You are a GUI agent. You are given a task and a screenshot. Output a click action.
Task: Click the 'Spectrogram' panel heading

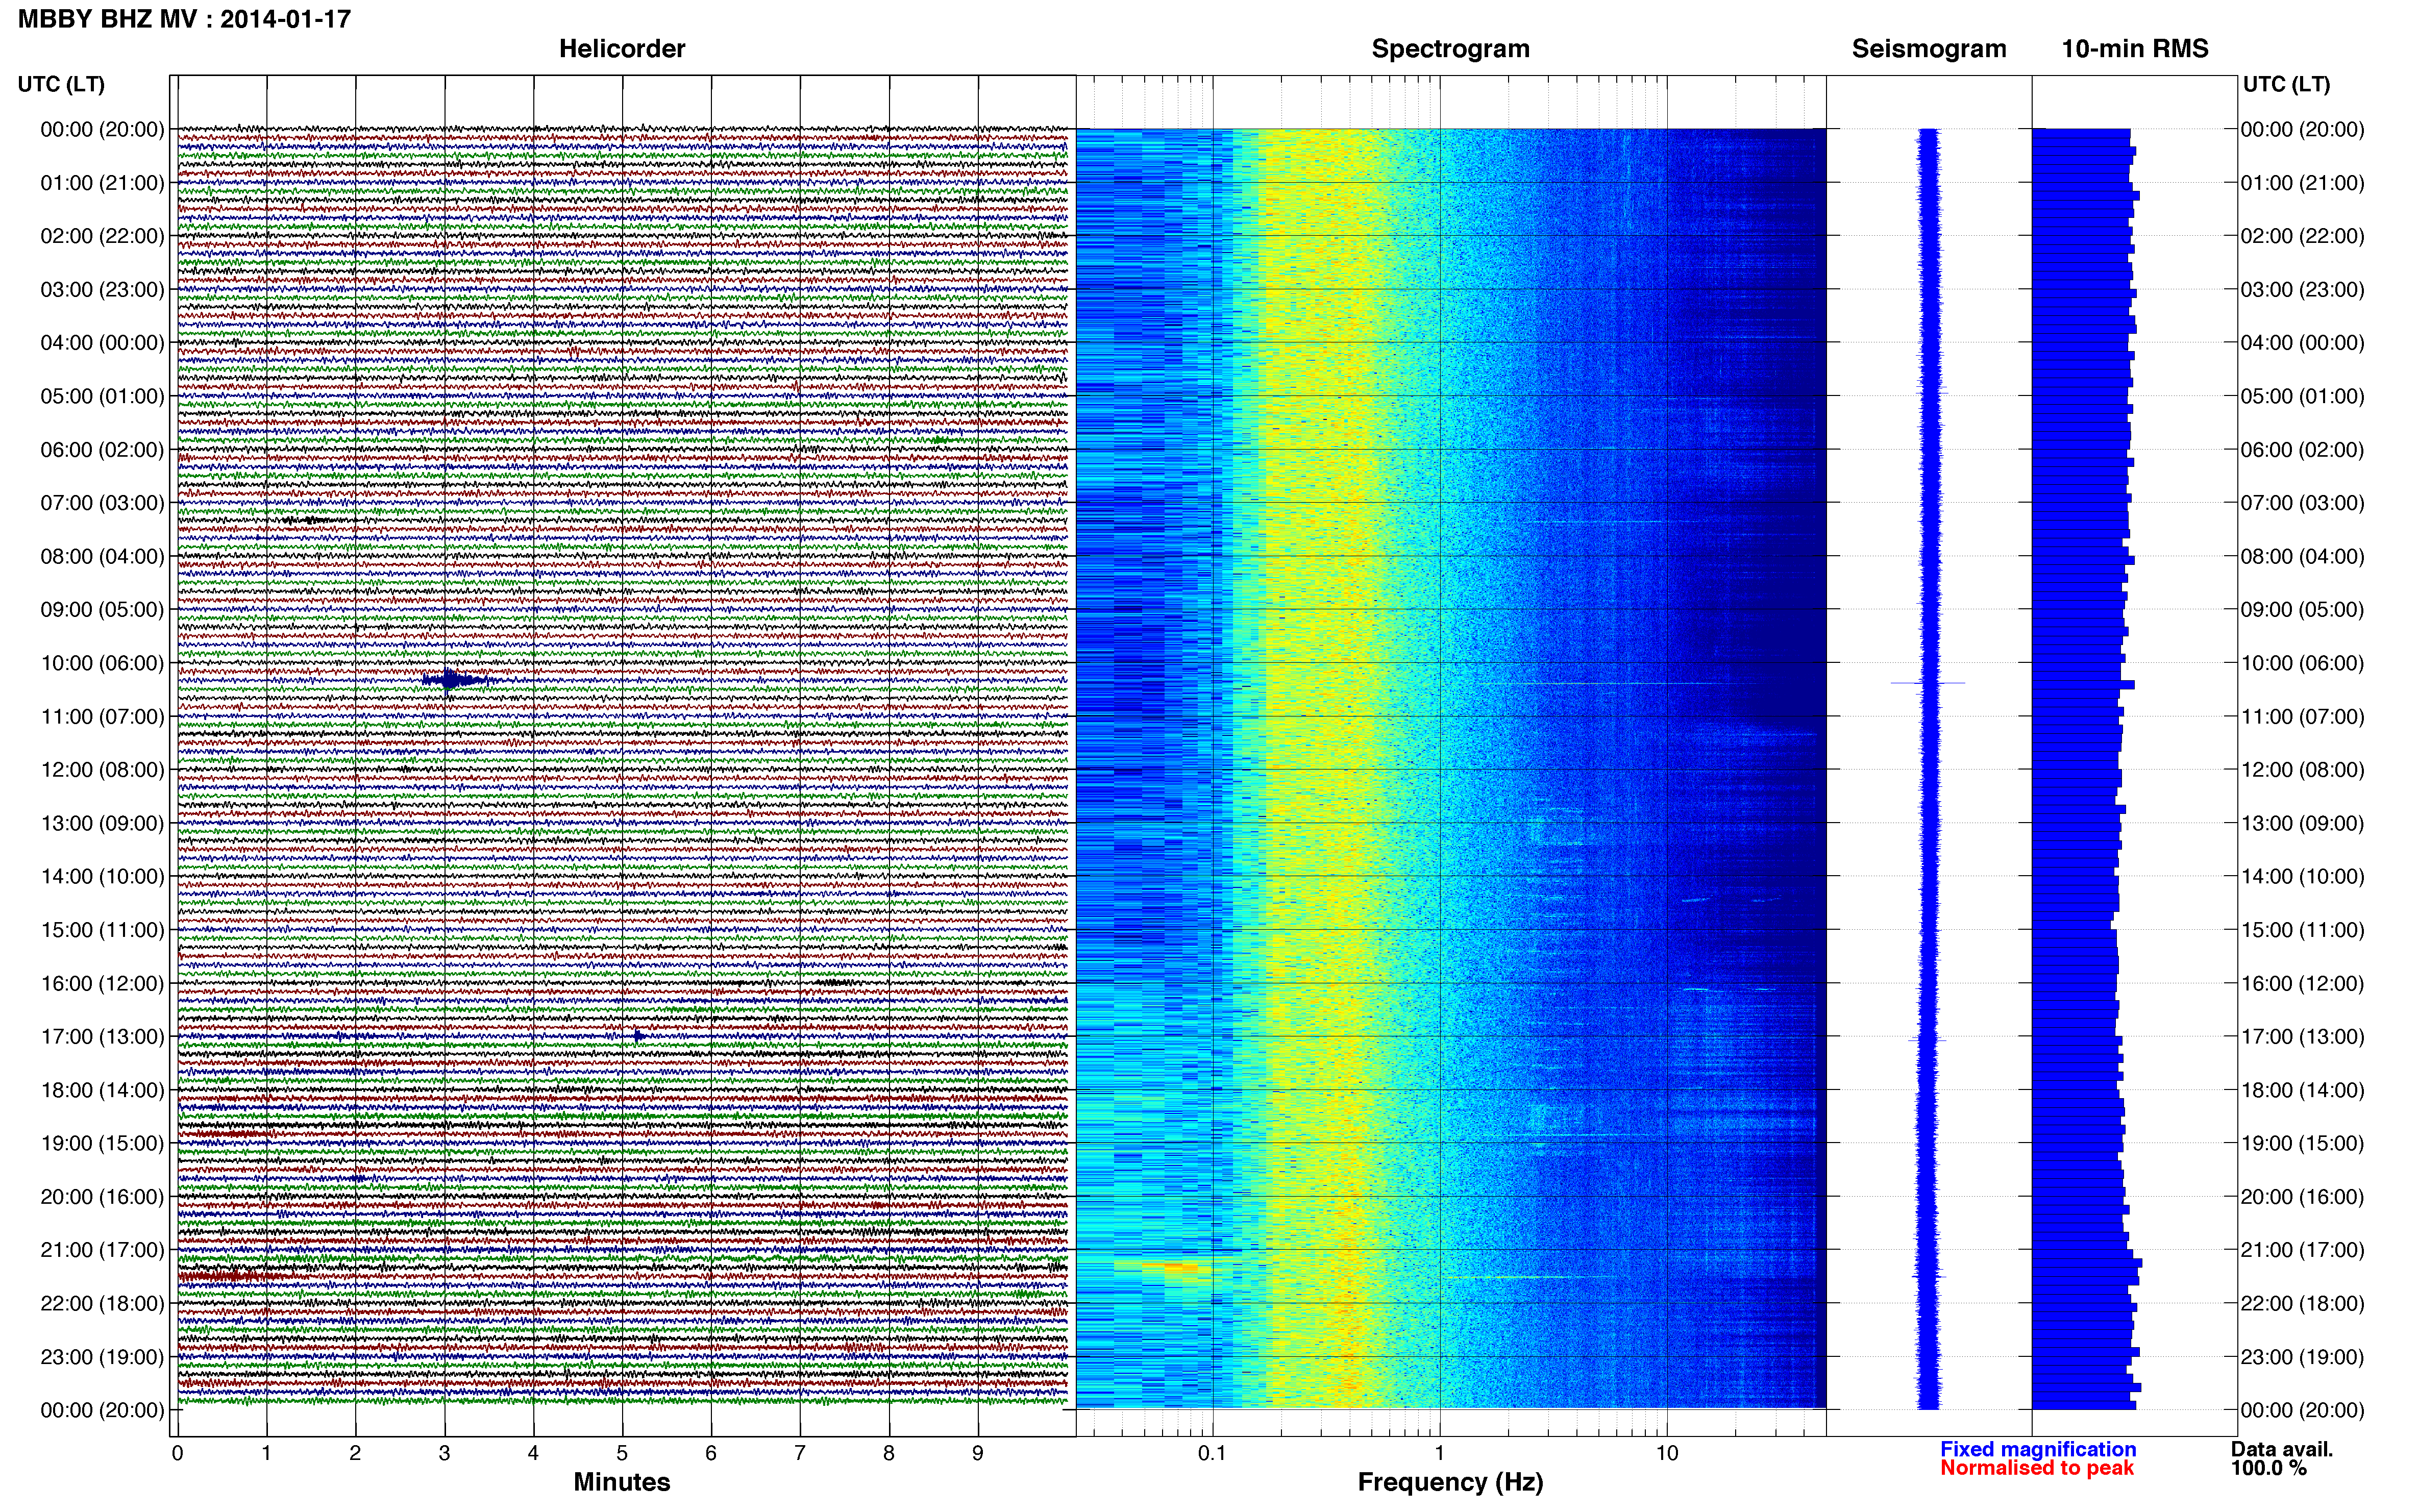(1450, 49)
